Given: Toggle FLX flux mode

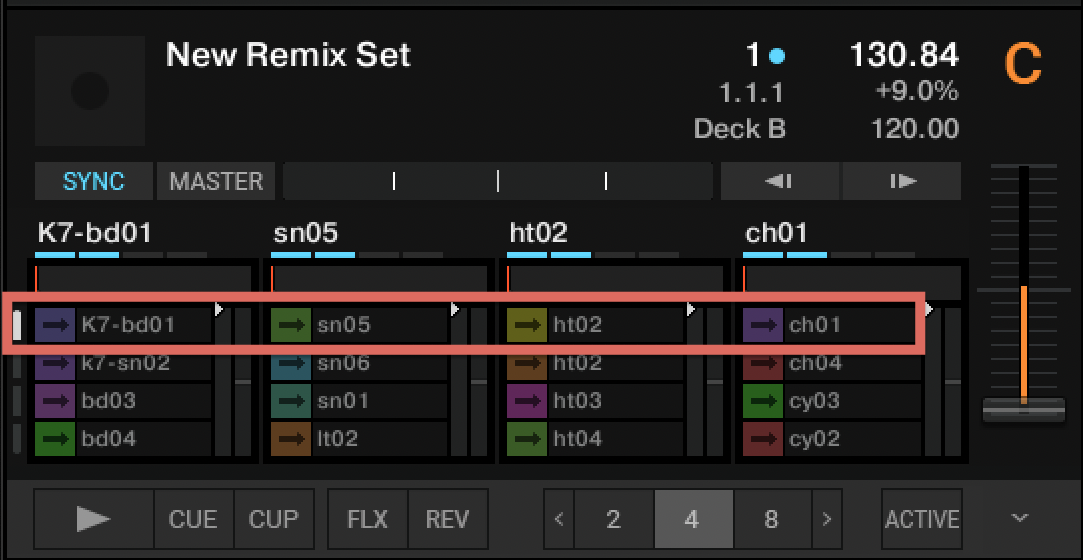Looking at the screenshot, I should click(x=367, y=519).
